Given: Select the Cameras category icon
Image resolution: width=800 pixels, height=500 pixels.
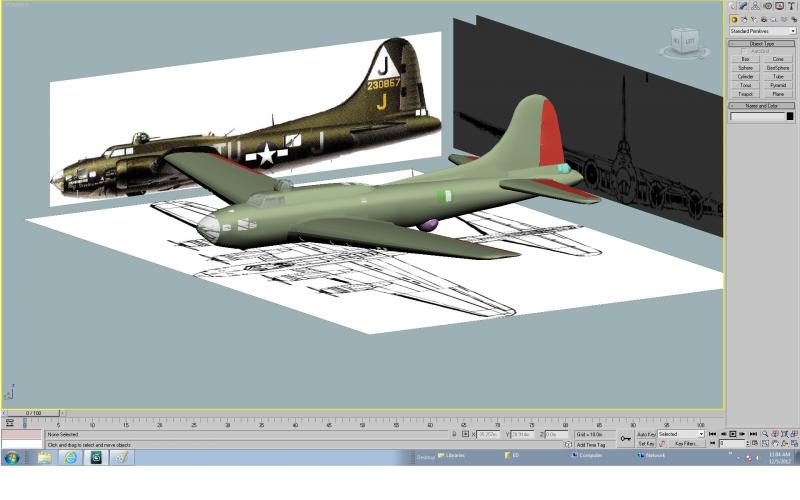Looking at the screenshot, I should pyautogui.click(x=764, y=19).
